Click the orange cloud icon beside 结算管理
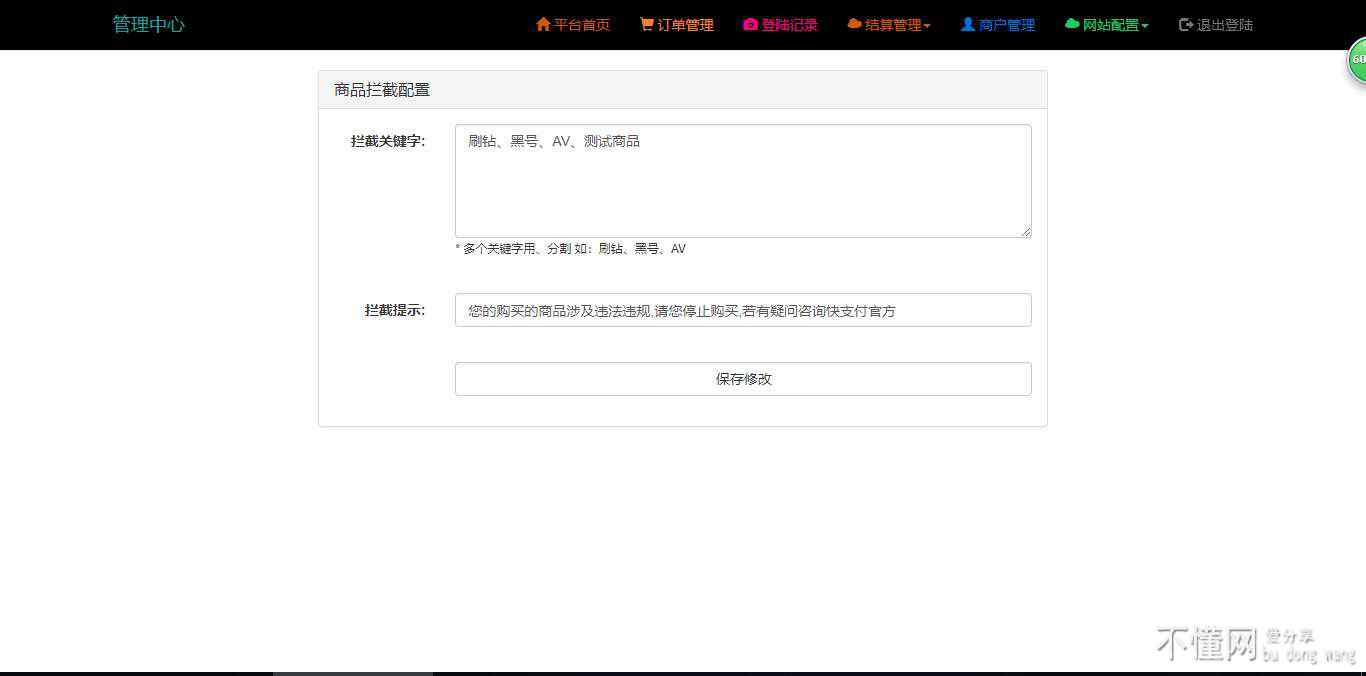The image size is (1366, 676). tap(854, 24)
